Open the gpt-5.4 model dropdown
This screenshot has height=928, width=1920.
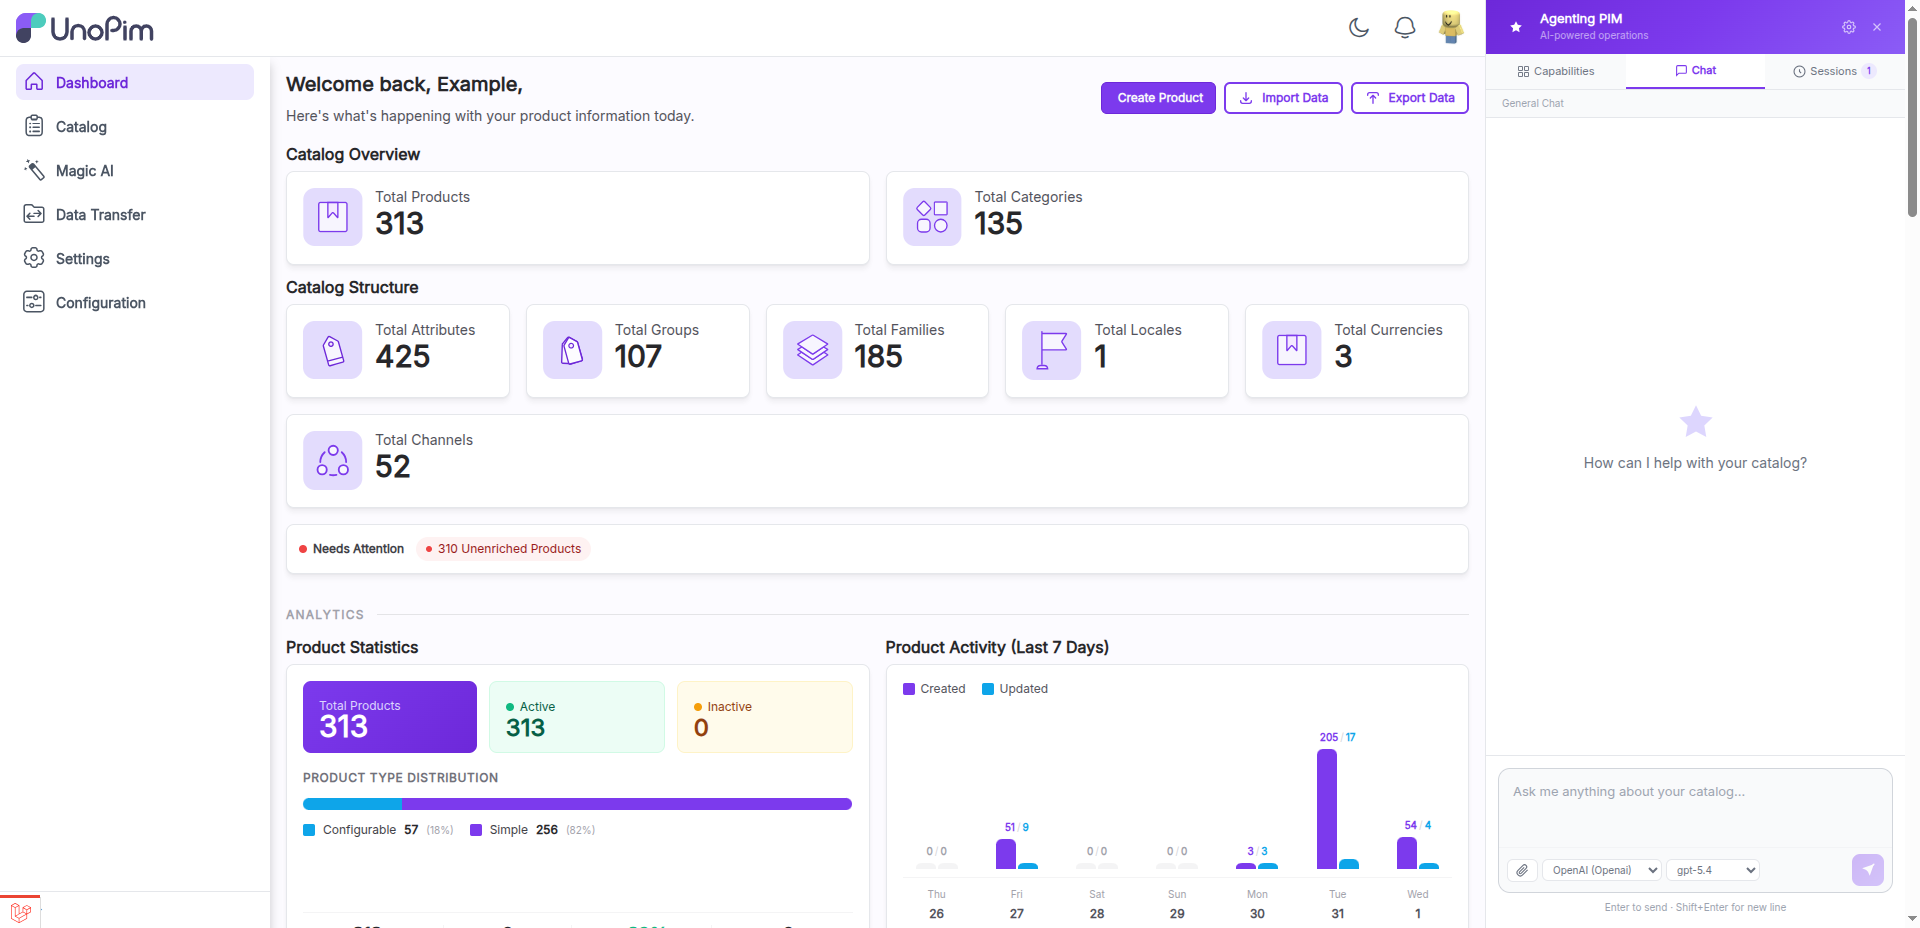pos(1712,870)
